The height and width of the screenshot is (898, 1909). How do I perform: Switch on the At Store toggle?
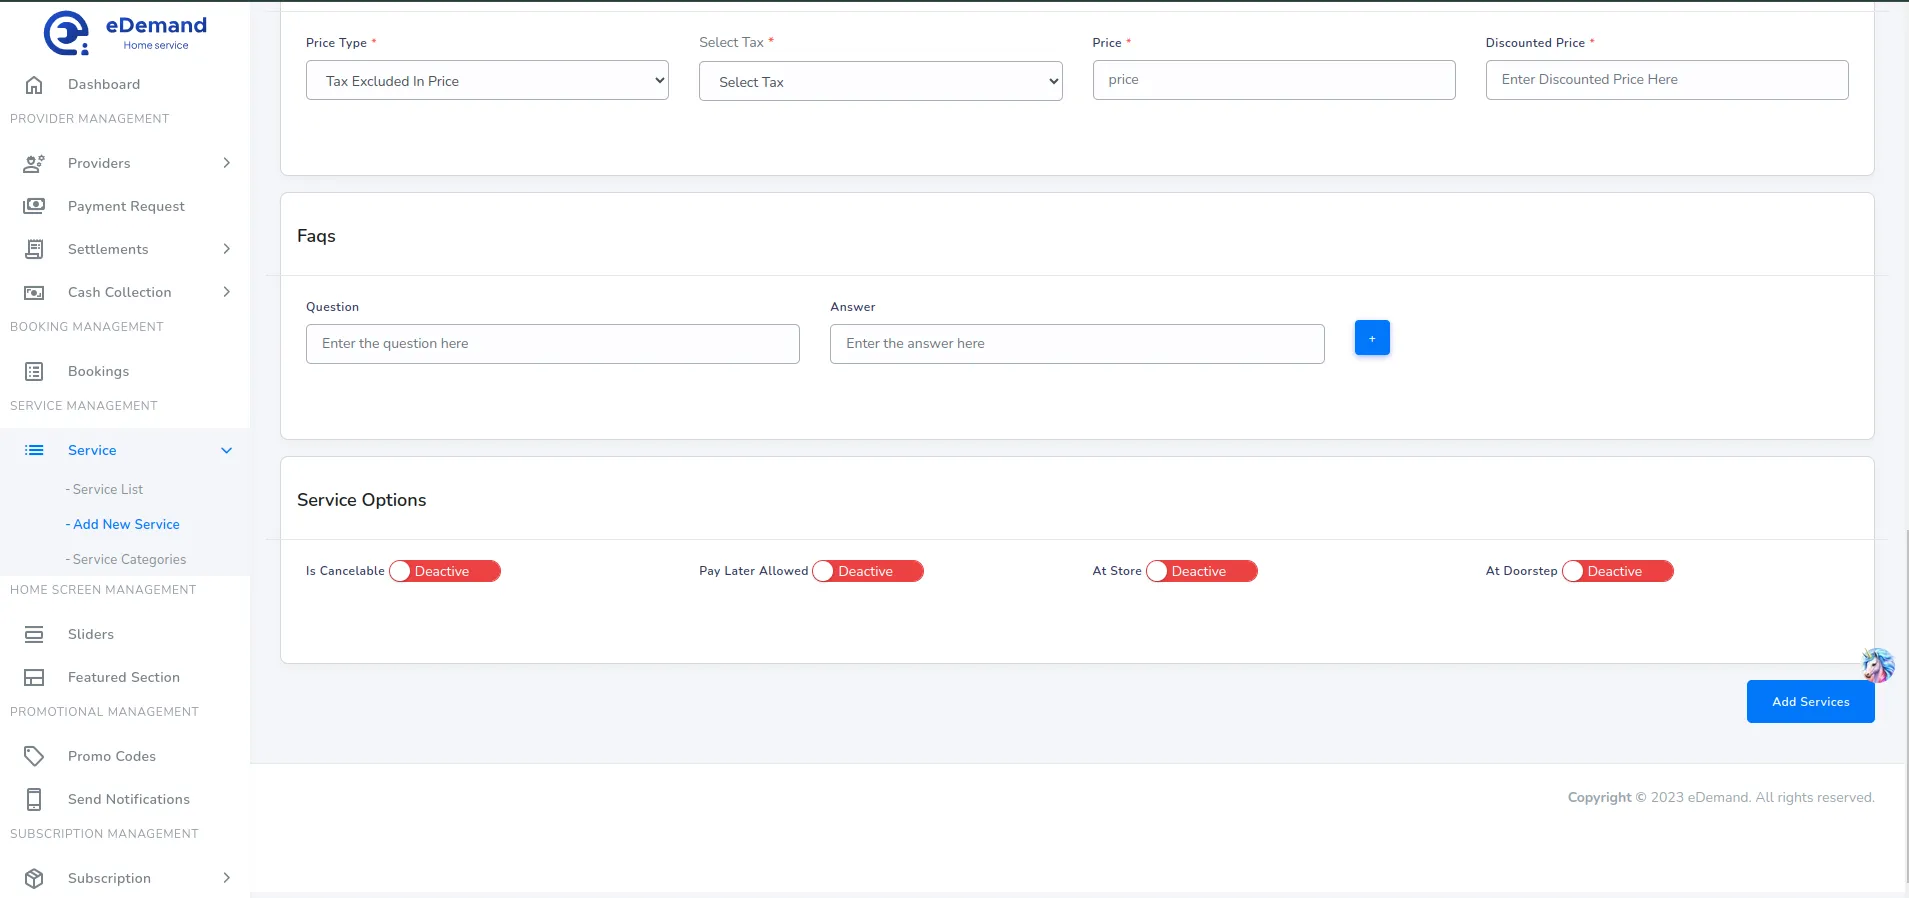[x=1201, y=571]
